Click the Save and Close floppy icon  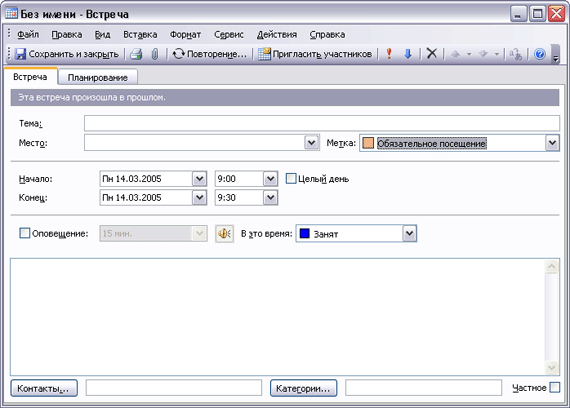[20, 54]
